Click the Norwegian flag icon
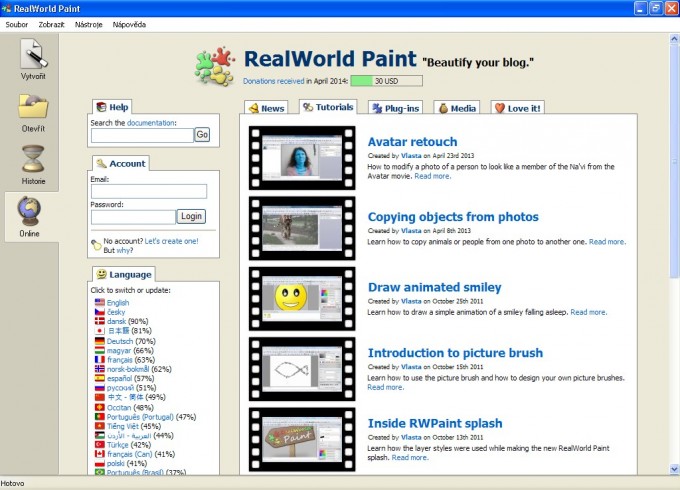This screenshot has width=680, height=490. 100,369
